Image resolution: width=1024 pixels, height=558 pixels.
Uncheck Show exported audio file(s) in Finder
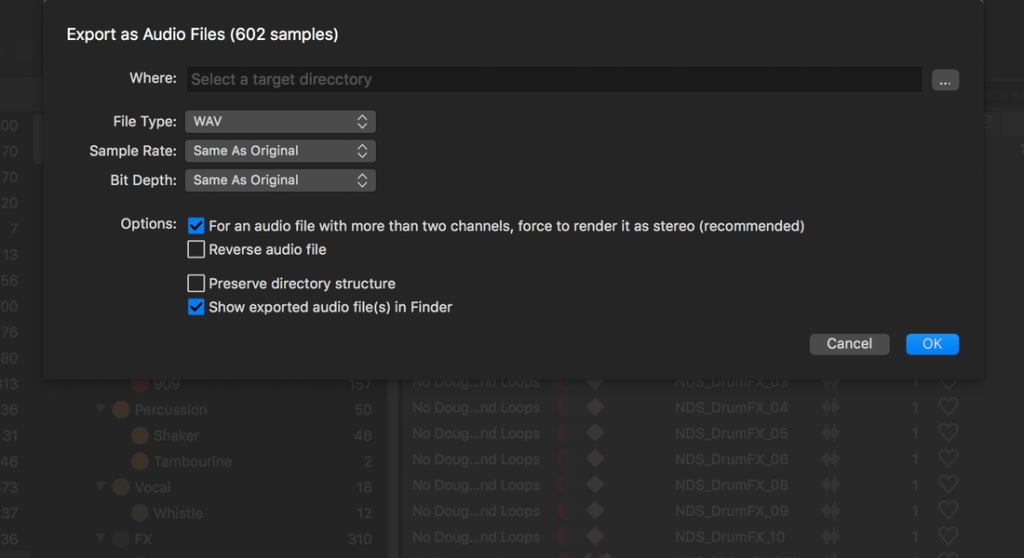tap(196, 307)
